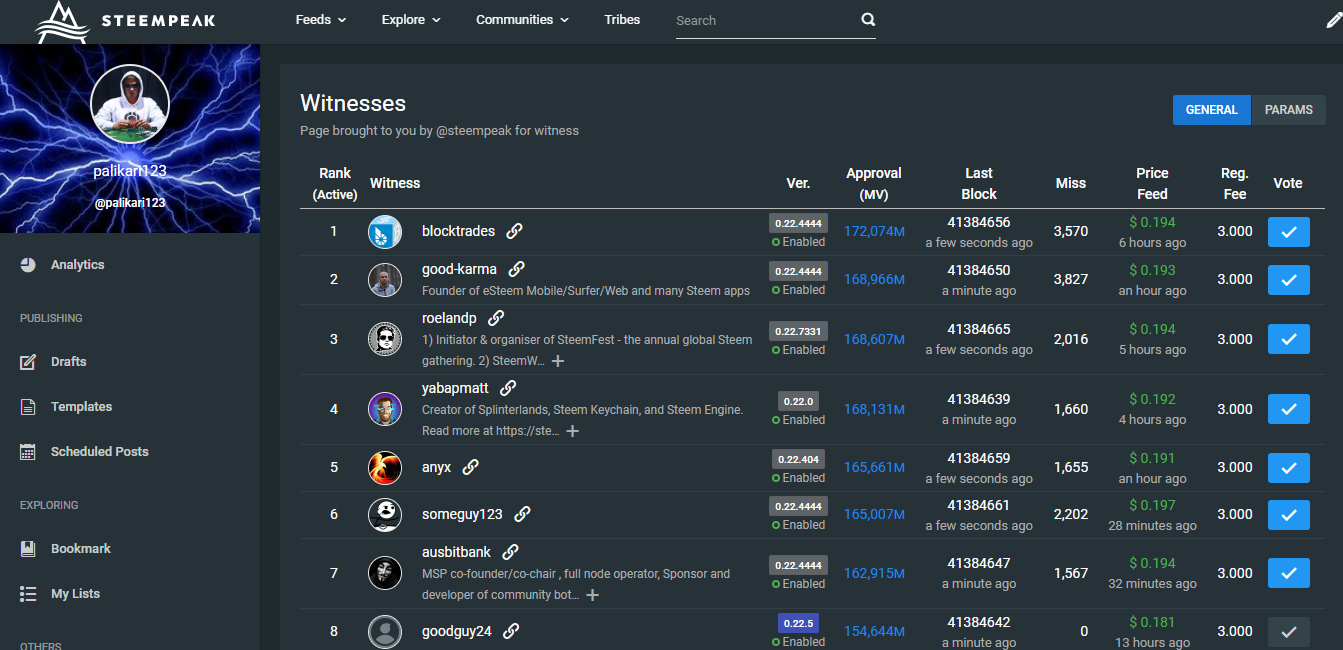This screenshot has width=1343, height=650.
Task: Toggle the vote checkbox for blocktrades
Action: pos(1288,232)
